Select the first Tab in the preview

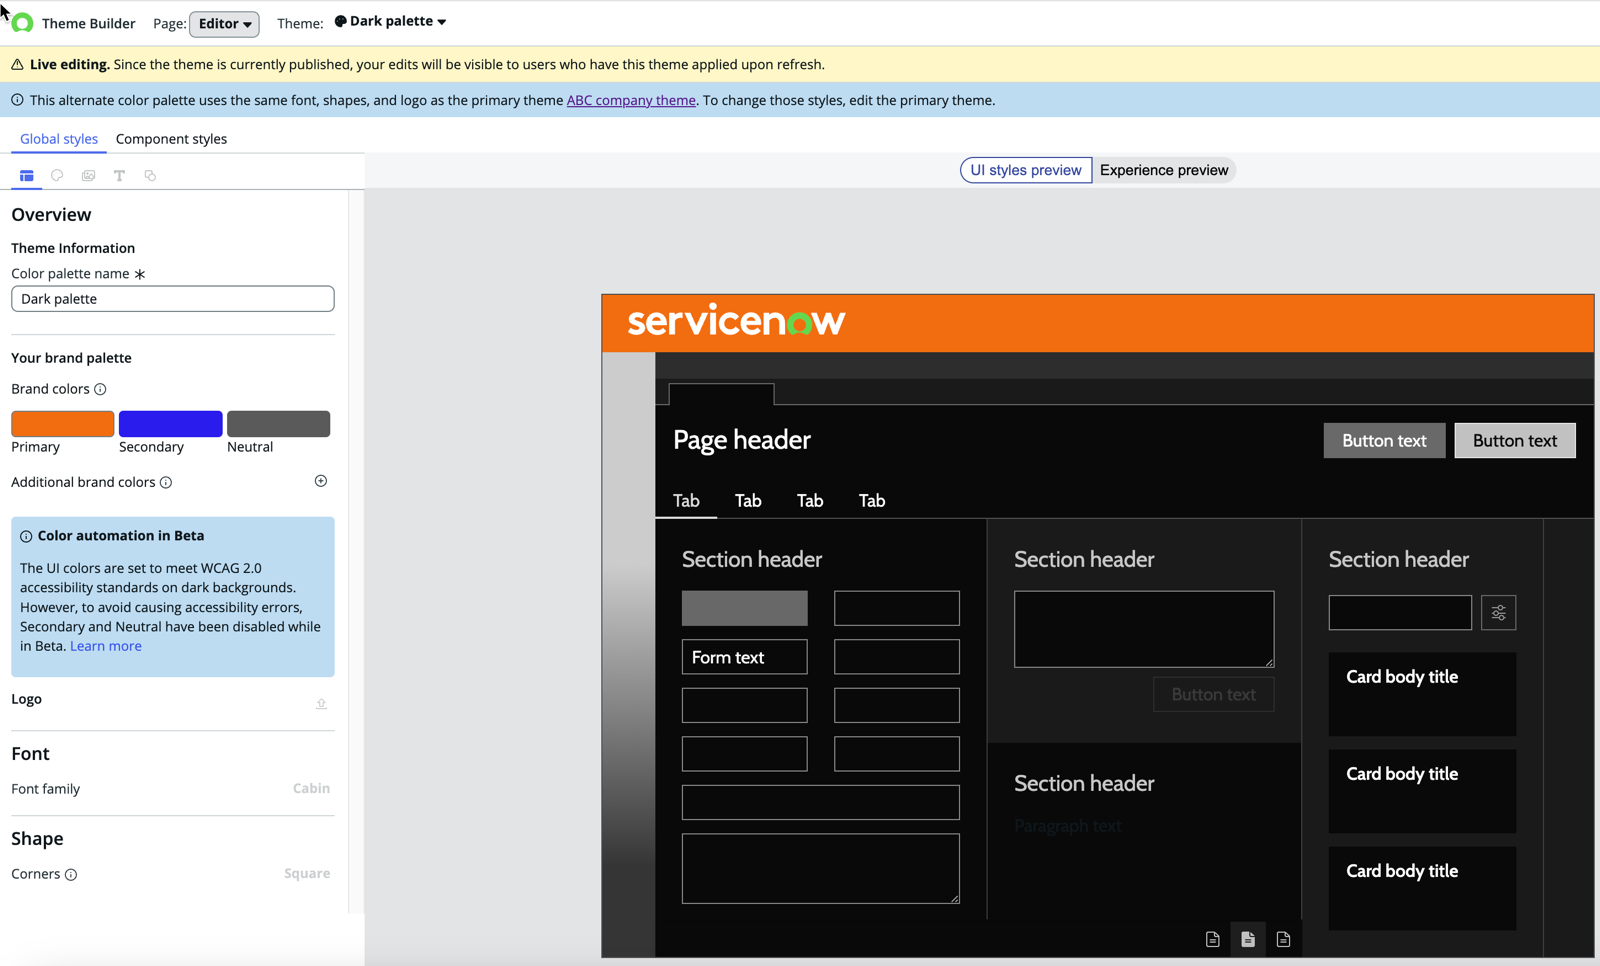tap(686, 501)
